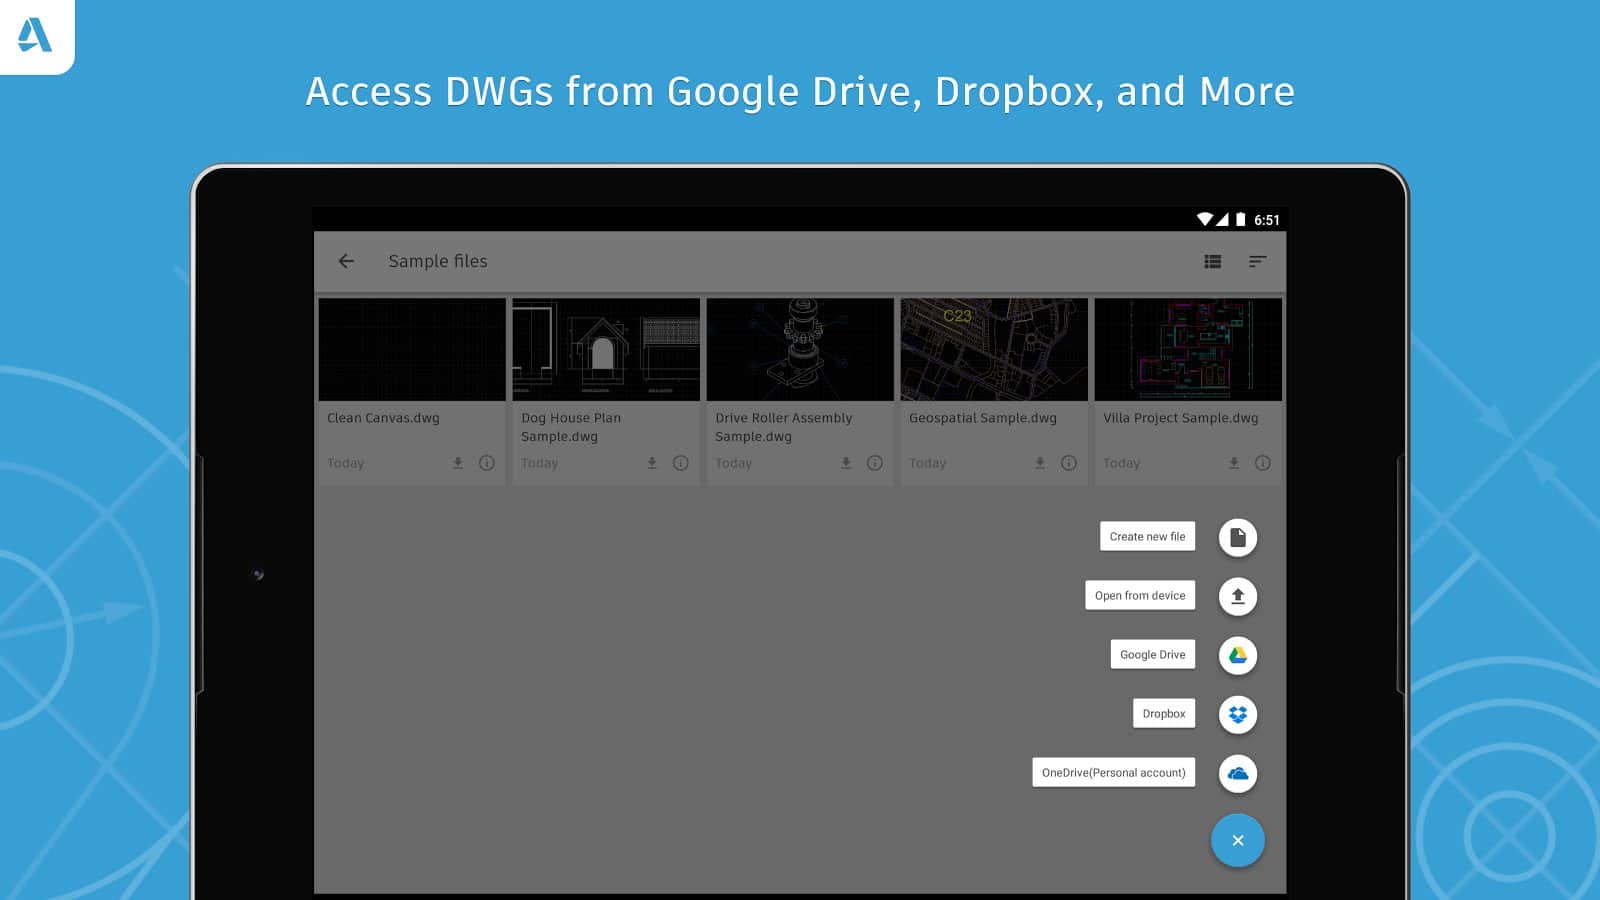Image resolution: width=1600 pixels, height=900 pixels.
Task: Click the Open from device upload icon
Action: (1237, 596)
